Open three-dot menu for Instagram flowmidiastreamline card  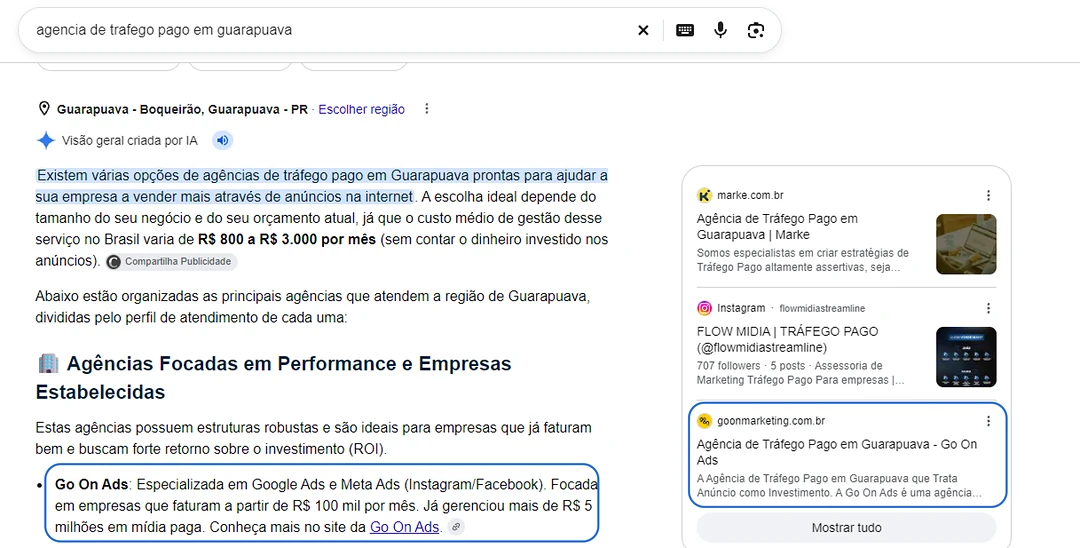tap(988, 308)
